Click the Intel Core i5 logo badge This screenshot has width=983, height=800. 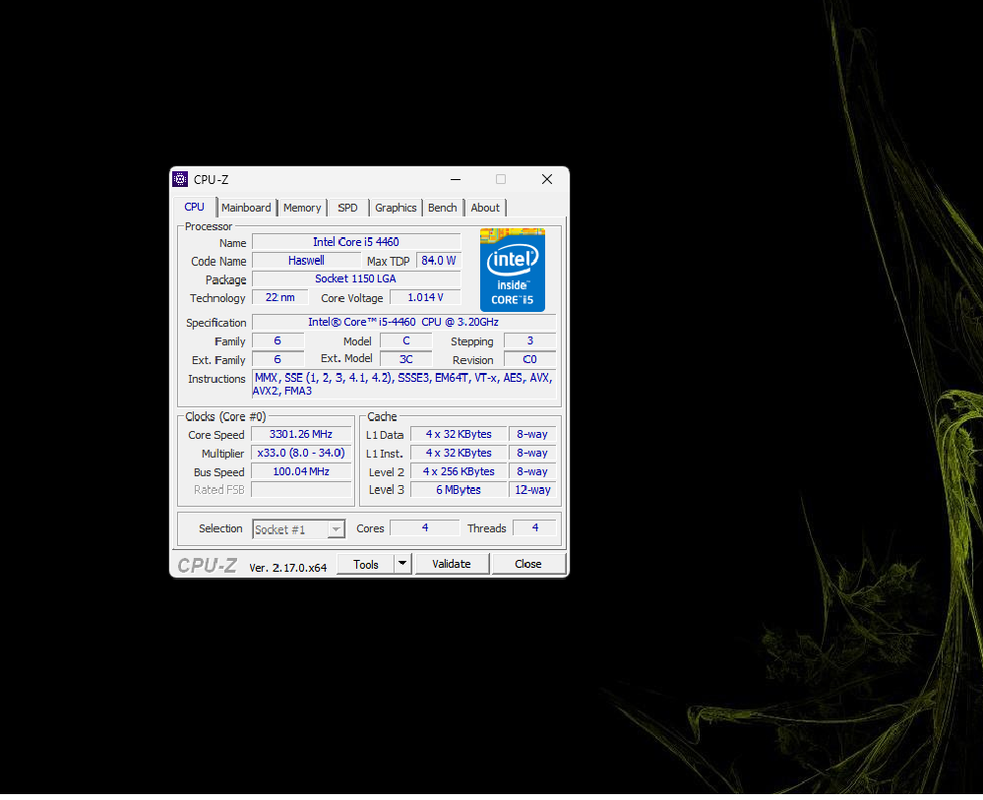pos(512,270)
